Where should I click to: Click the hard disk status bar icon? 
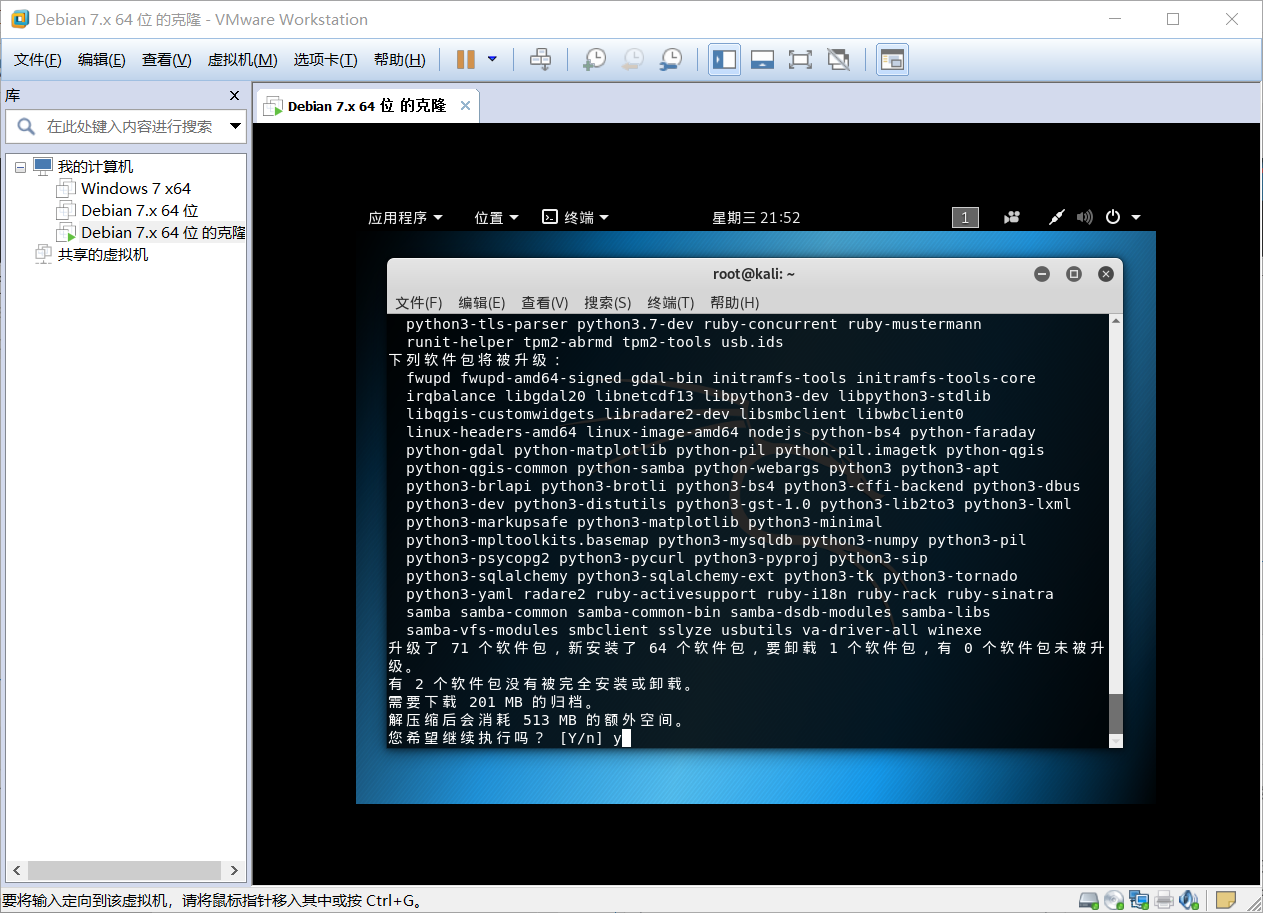click(1090, 900)
